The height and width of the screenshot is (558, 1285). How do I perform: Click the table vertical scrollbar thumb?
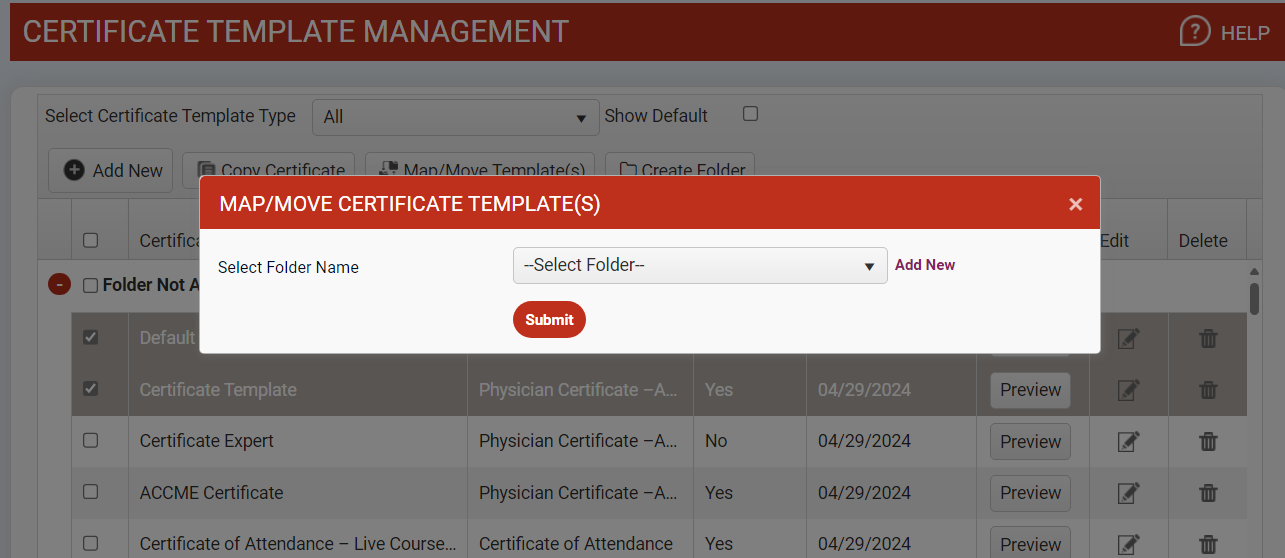[x=1254, y=298]
